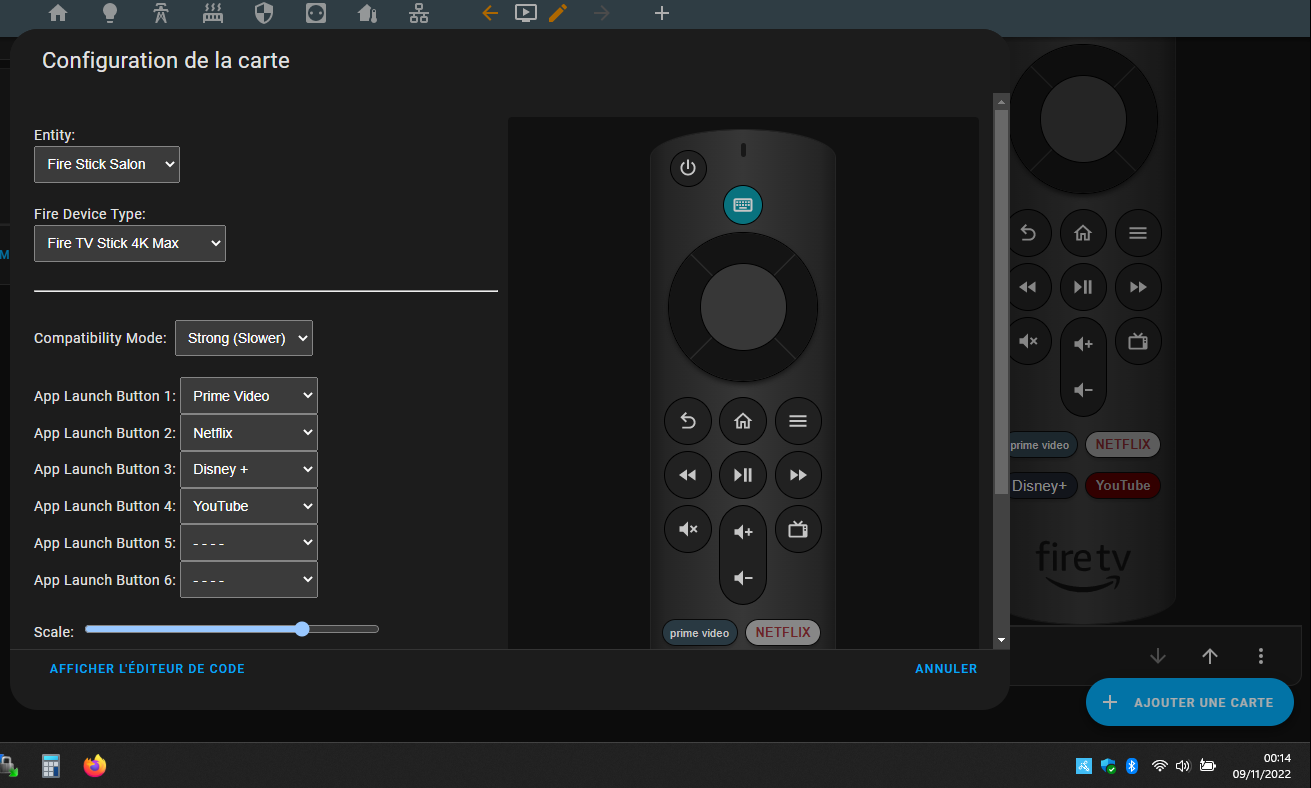Click the hamburger menu button on the remote
The width and height of the screenshot is (1311, 788).
[798, 421]
